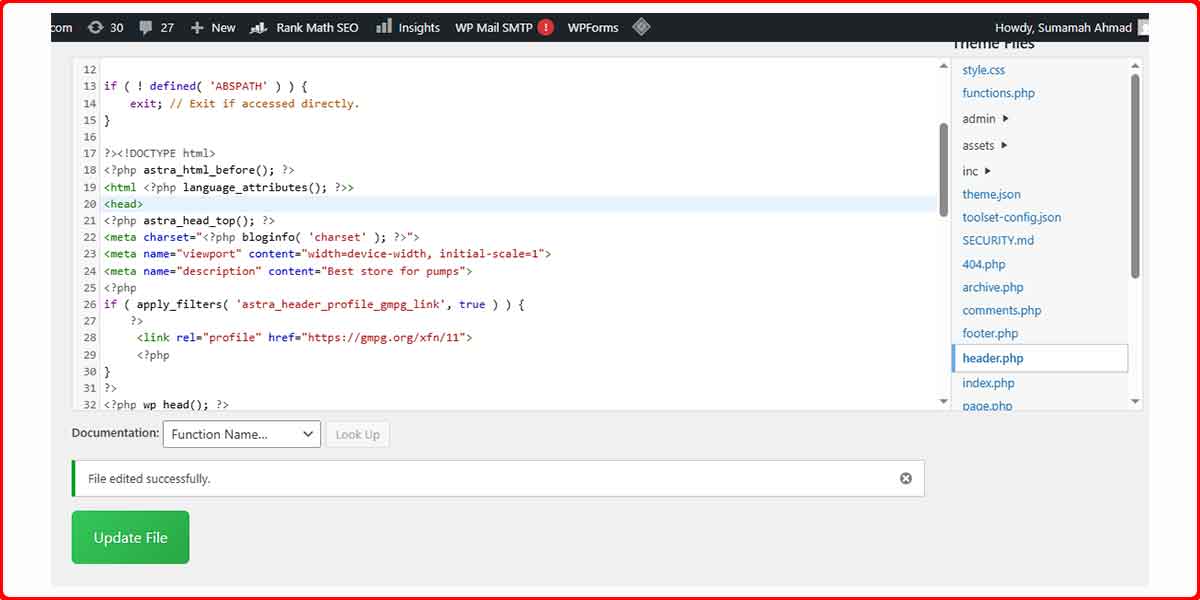The image size is (1200, 600).
Task: Click the meta description line 24
Action: (288, 271)
